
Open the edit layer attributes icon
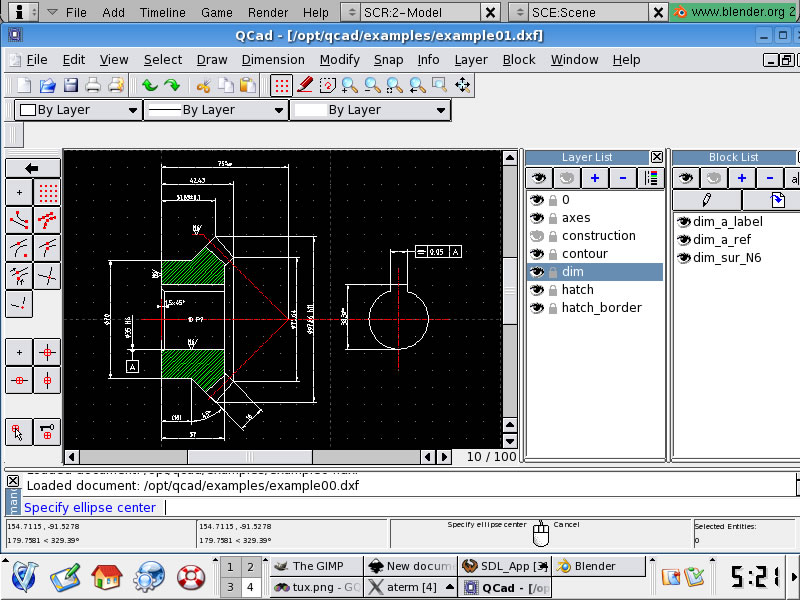click(651, 178)
